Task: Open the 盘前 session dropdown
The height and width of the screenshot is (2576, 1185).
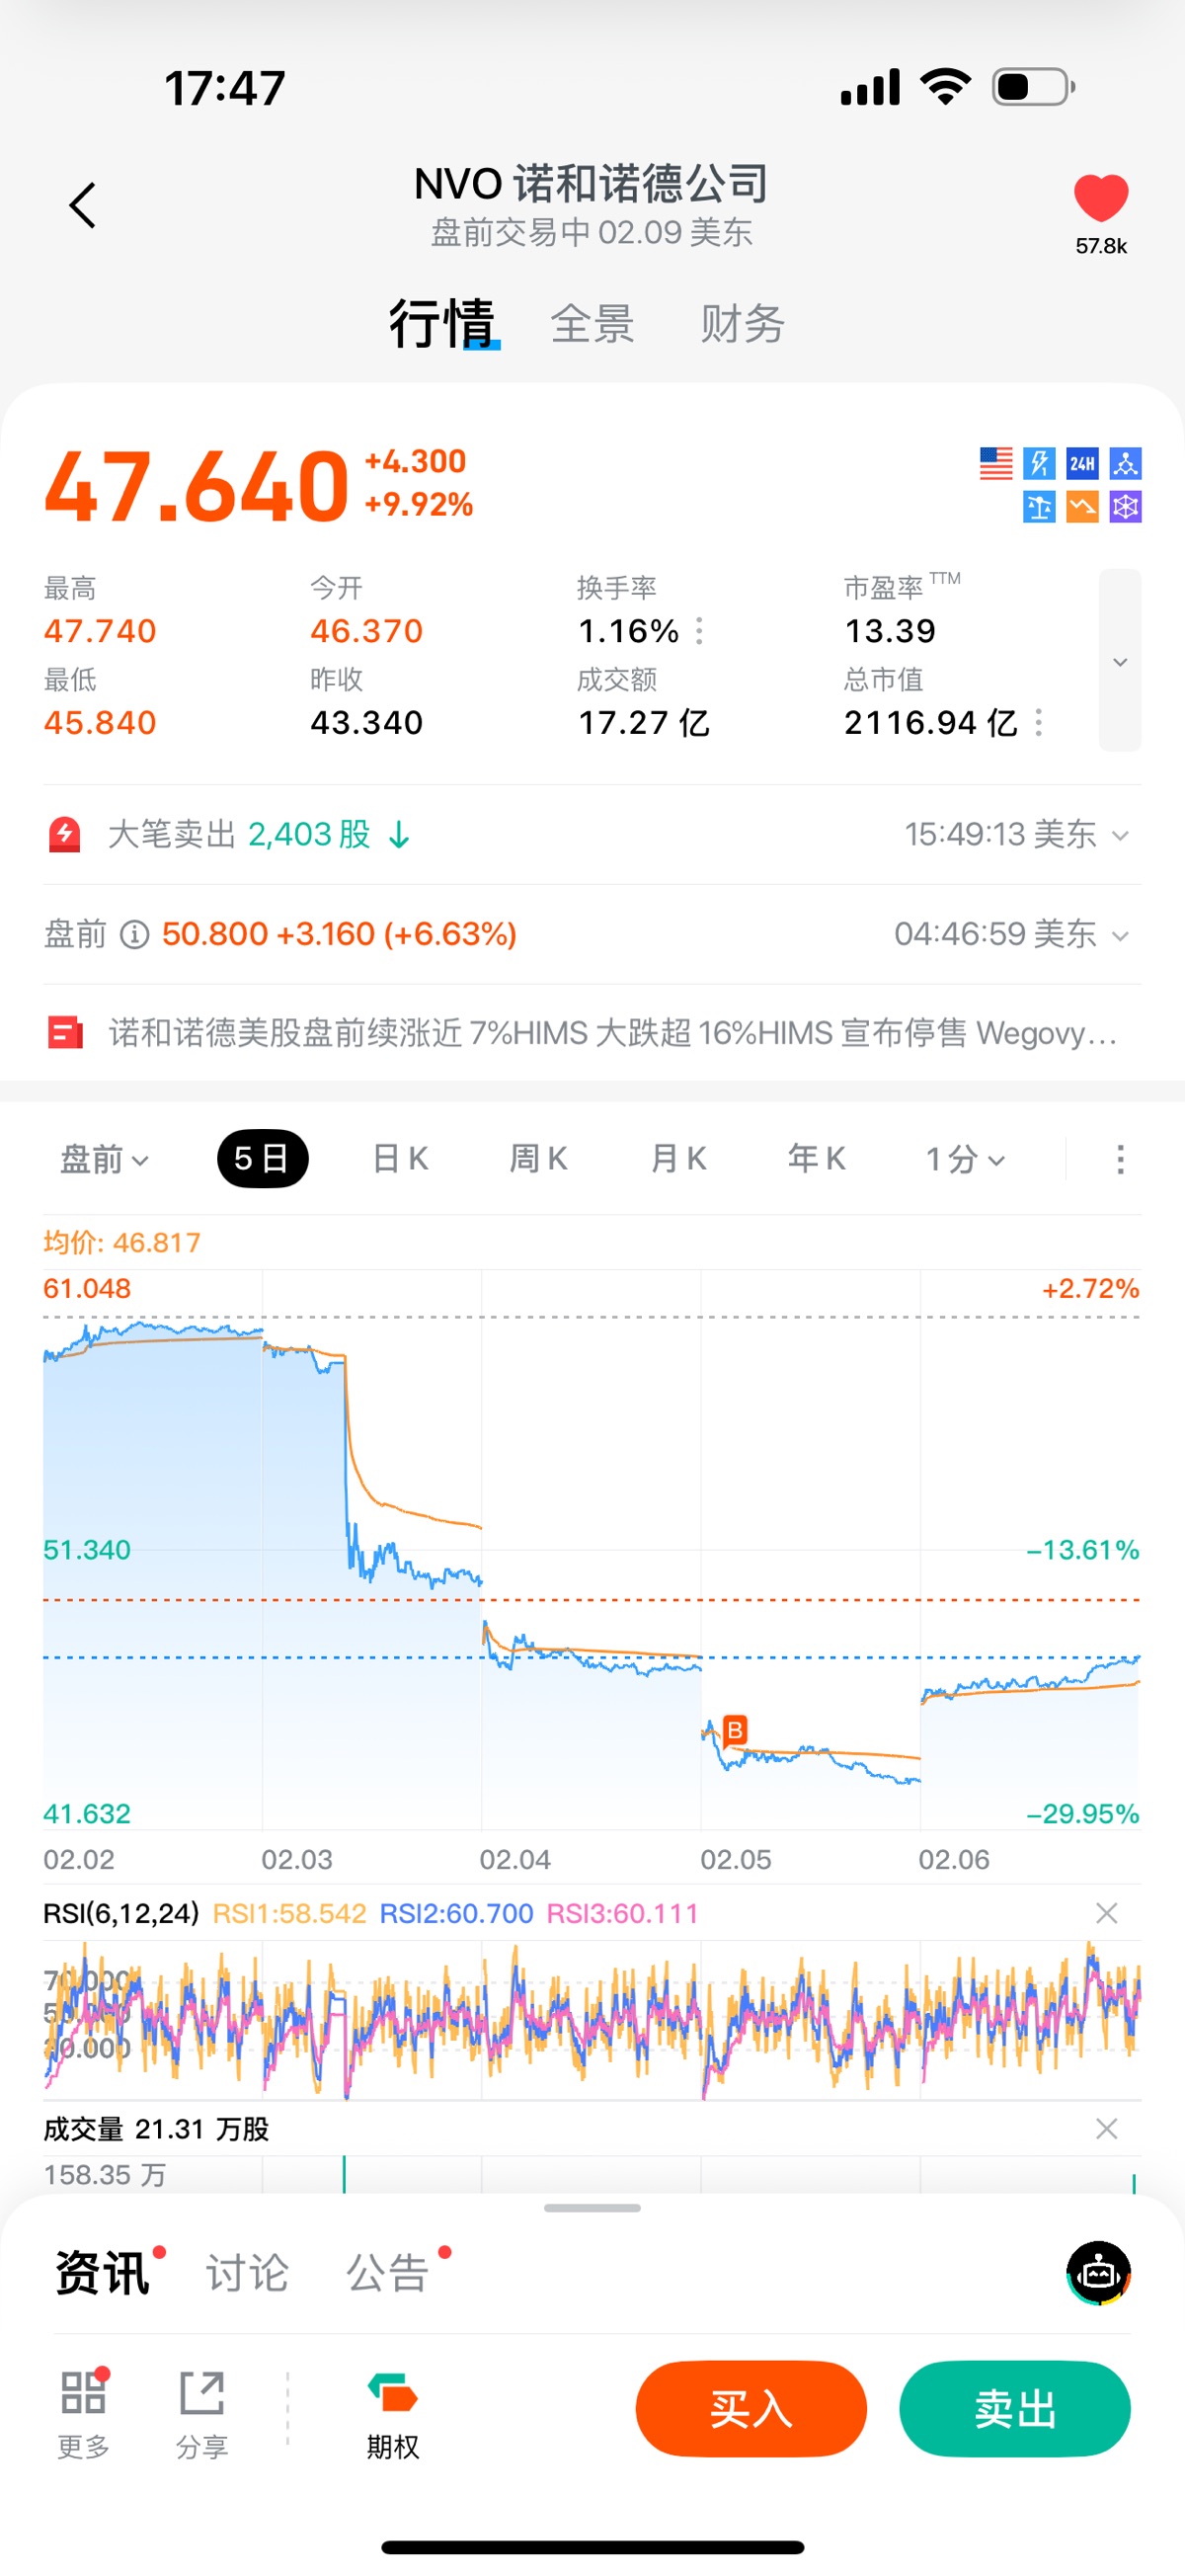Action: (104, 1159)
